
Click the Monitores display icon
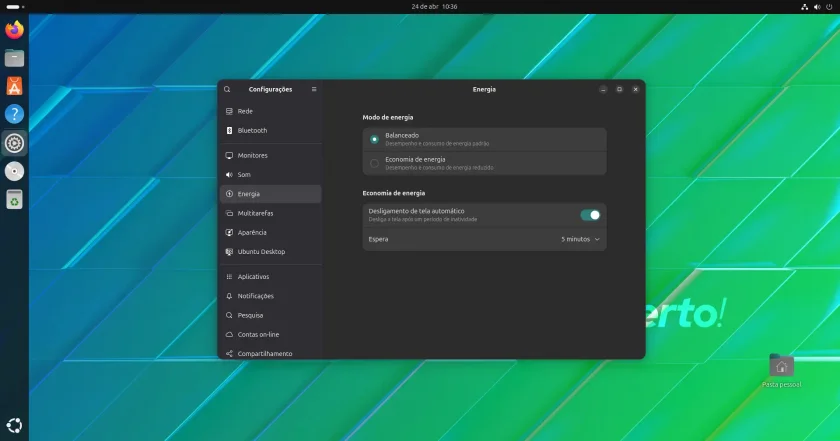(229, 155)
